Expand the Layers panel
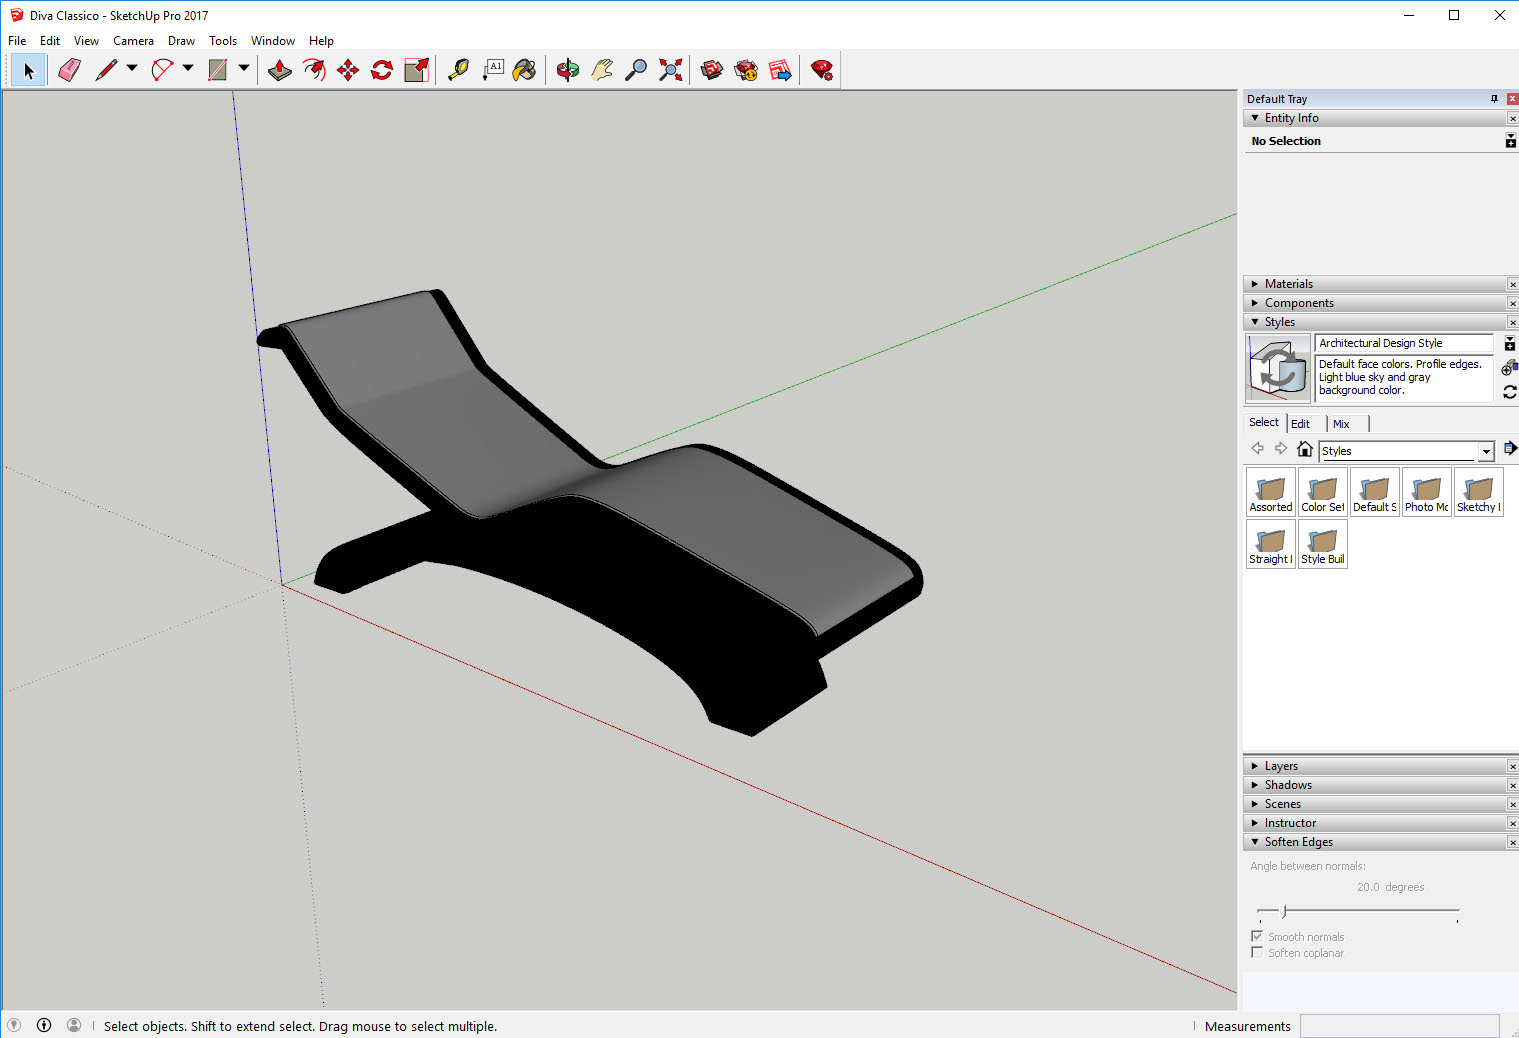This screenshot has width=1519, height=1038. [x=1281, y=766]
